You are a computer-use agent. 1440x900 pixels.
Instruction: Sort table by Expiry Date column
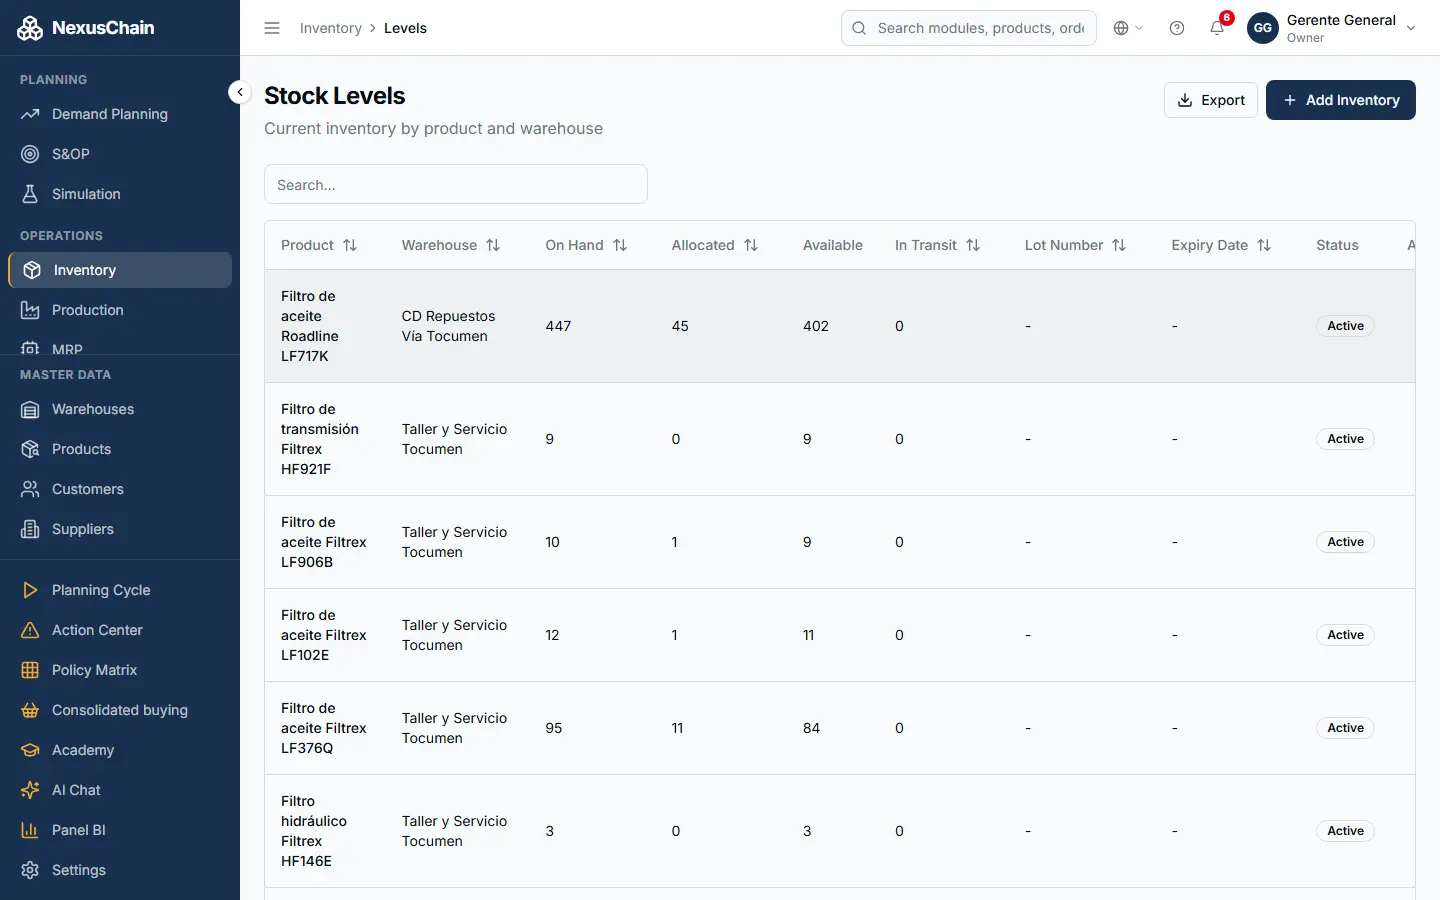coord(1222,245)
